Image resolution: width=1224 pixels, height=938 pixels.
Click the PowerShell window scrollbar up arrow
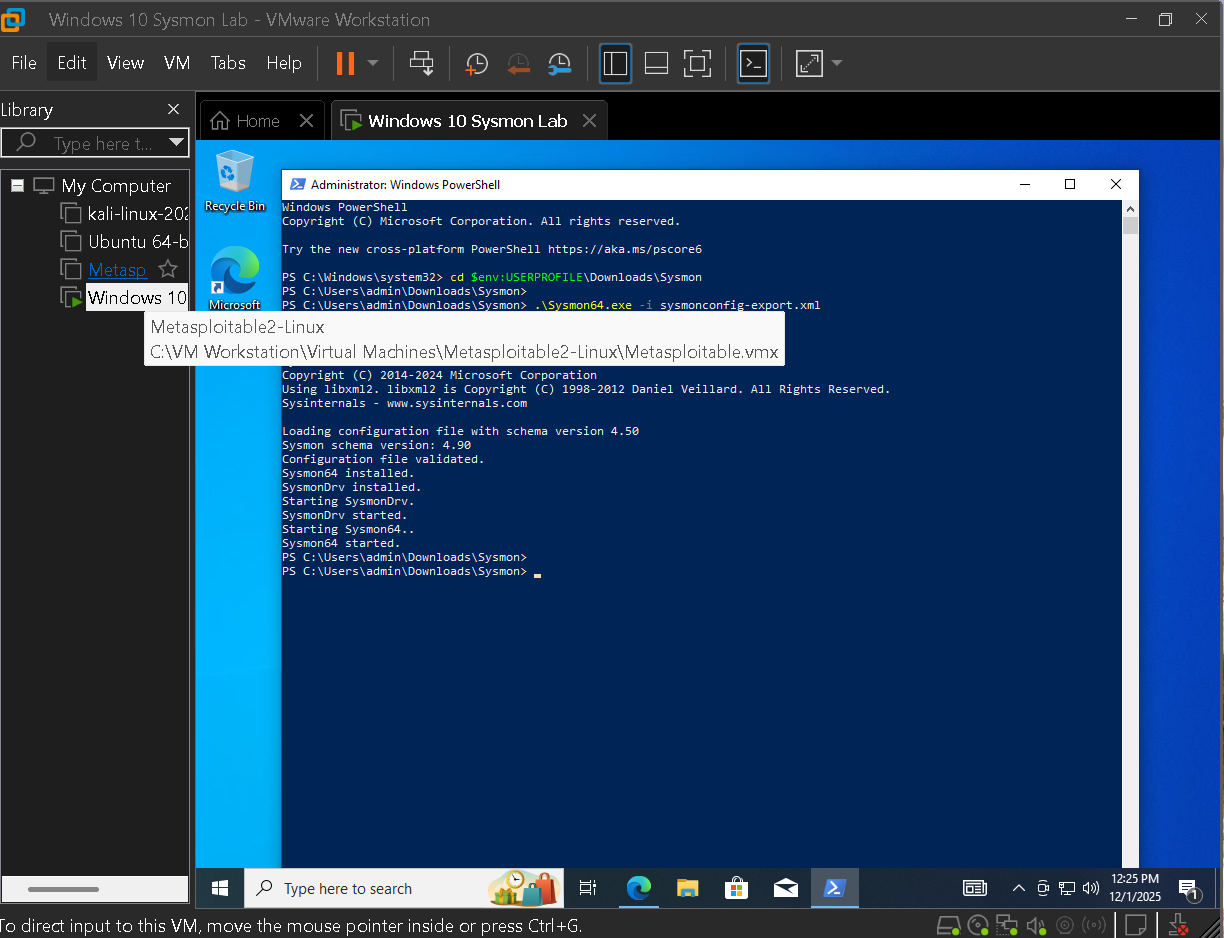(1130, 208)
